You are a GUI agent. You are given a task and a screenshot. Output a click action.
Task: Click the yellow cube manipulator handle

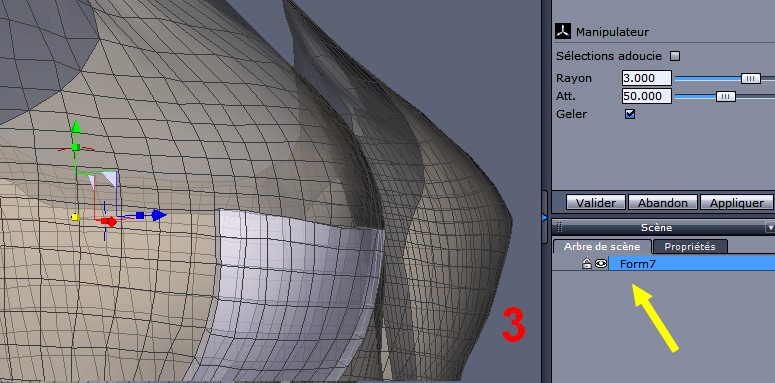point(76,217)
